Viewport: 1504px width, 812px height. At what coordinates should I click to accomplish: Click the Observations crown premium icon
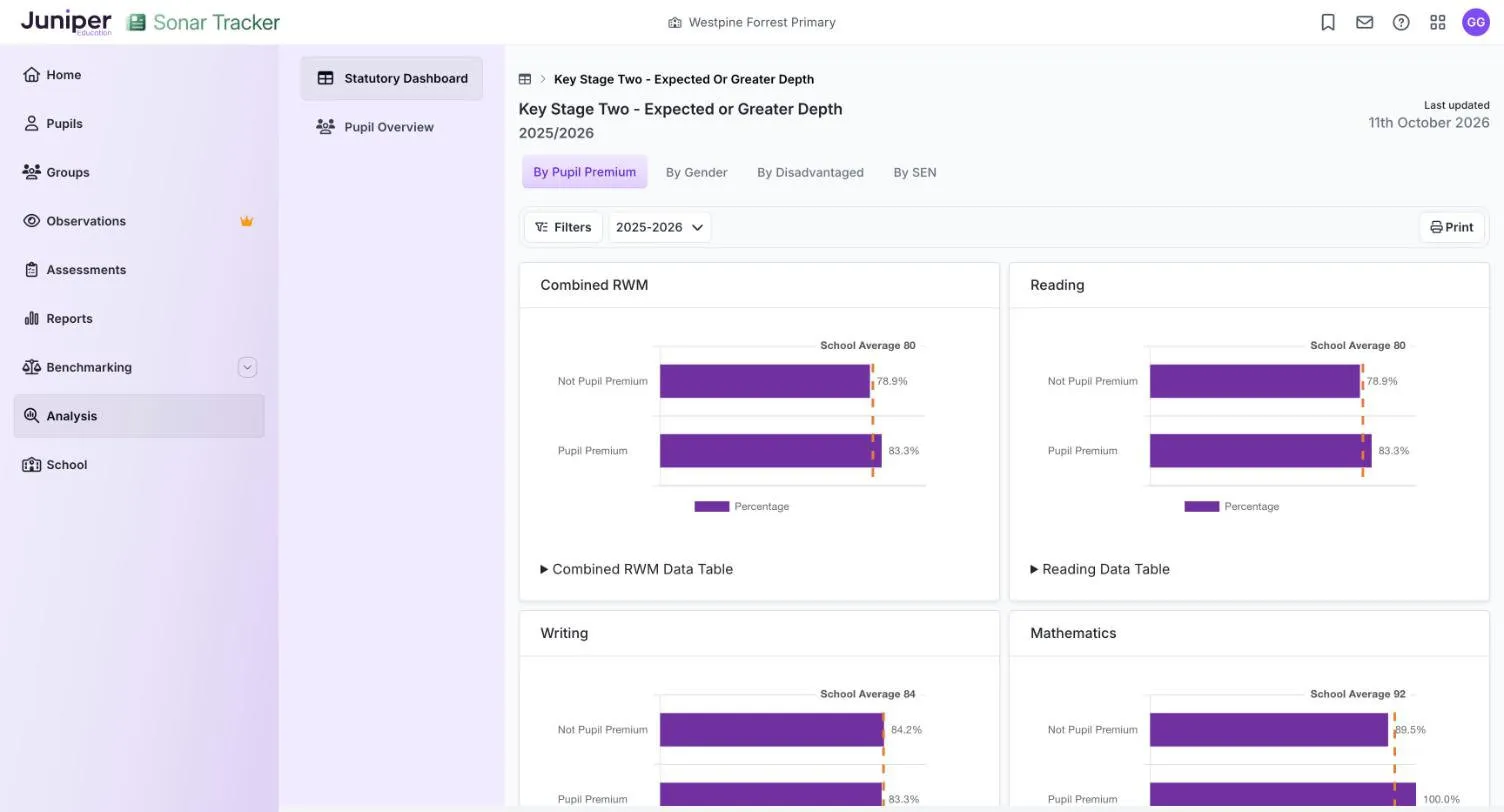246,221
